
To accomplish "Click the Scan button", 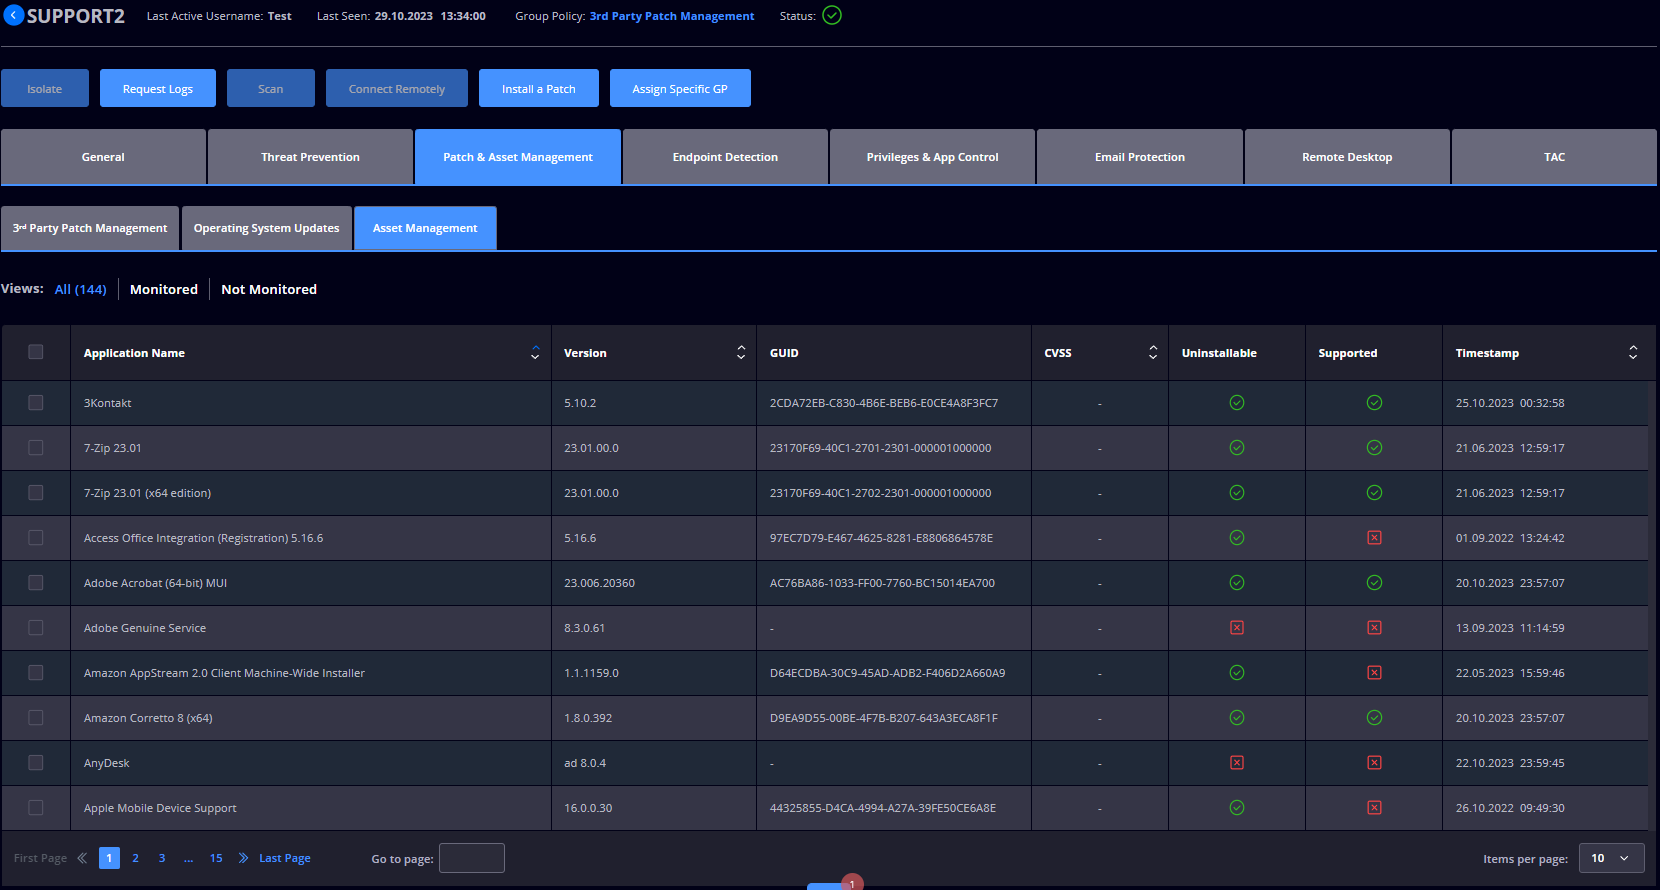I will (x=271, y=88).
